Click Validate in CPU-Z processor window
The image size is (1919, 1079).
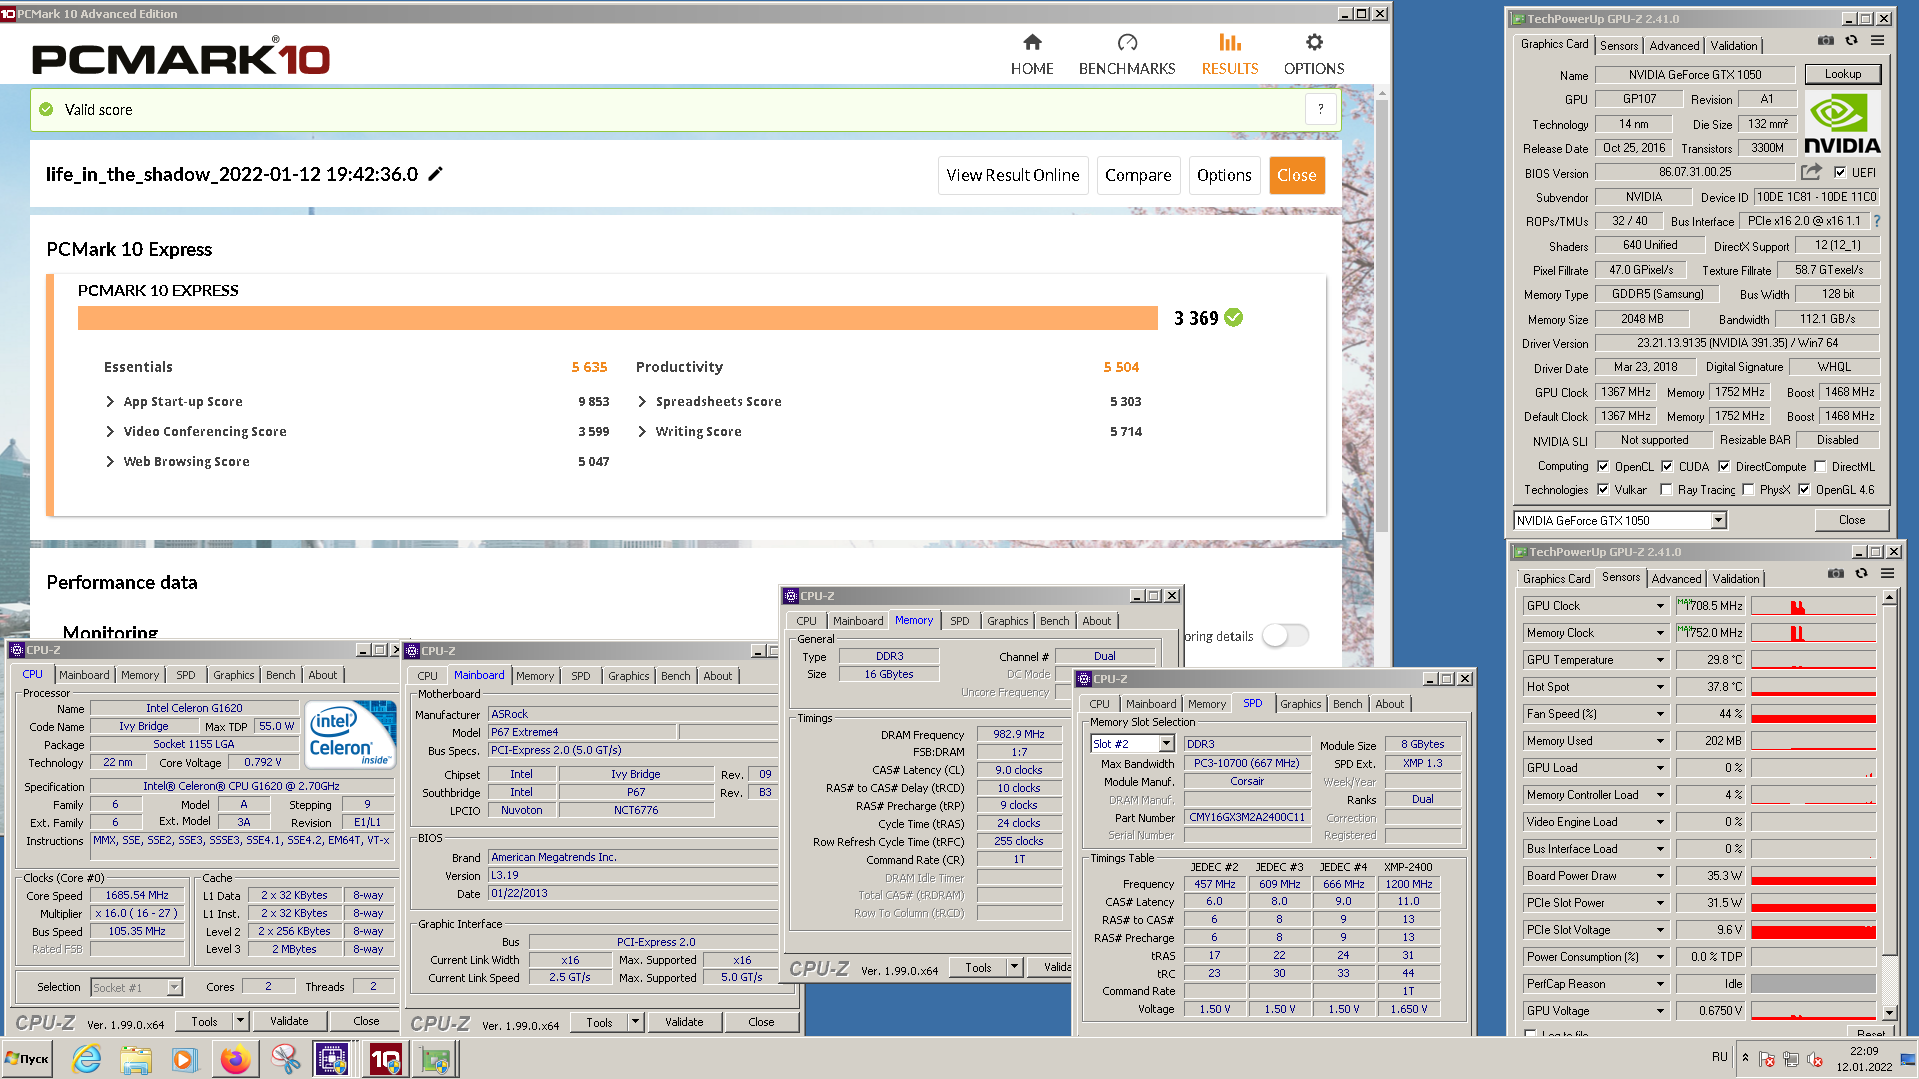tap(289, 1021)
